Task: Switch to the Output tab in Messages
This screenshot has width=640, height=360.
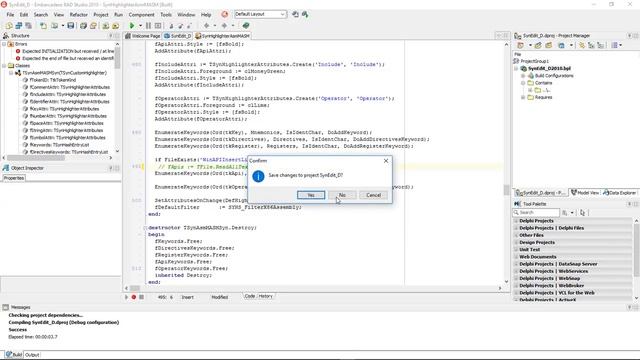Action: [32, 355]
